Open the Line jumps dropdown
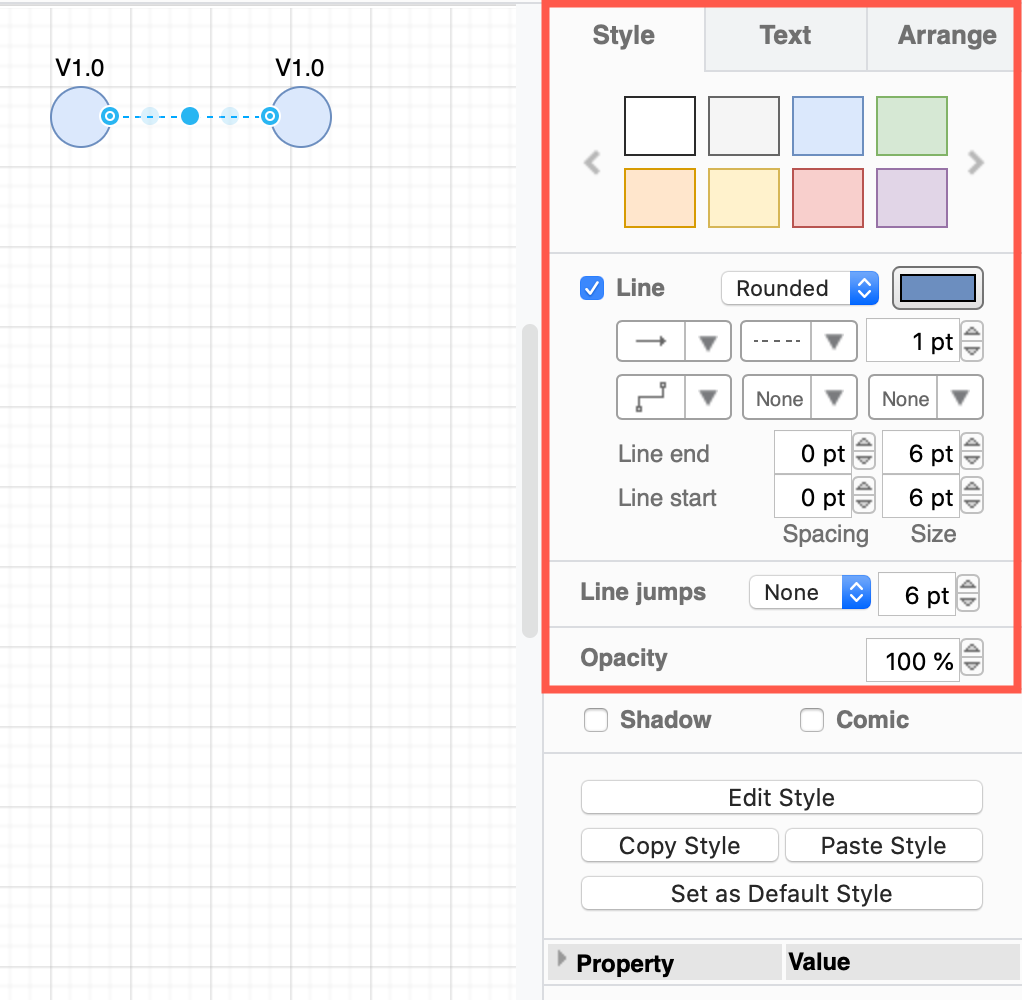 click(809, 592)
